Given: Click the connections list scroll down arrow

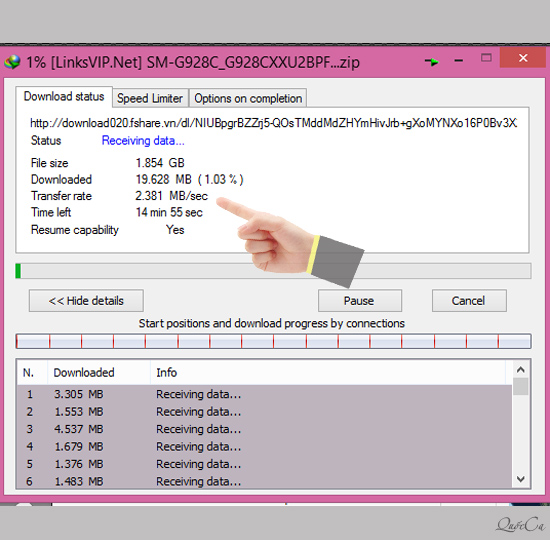Looking at the screenshot, I should 521,479.
